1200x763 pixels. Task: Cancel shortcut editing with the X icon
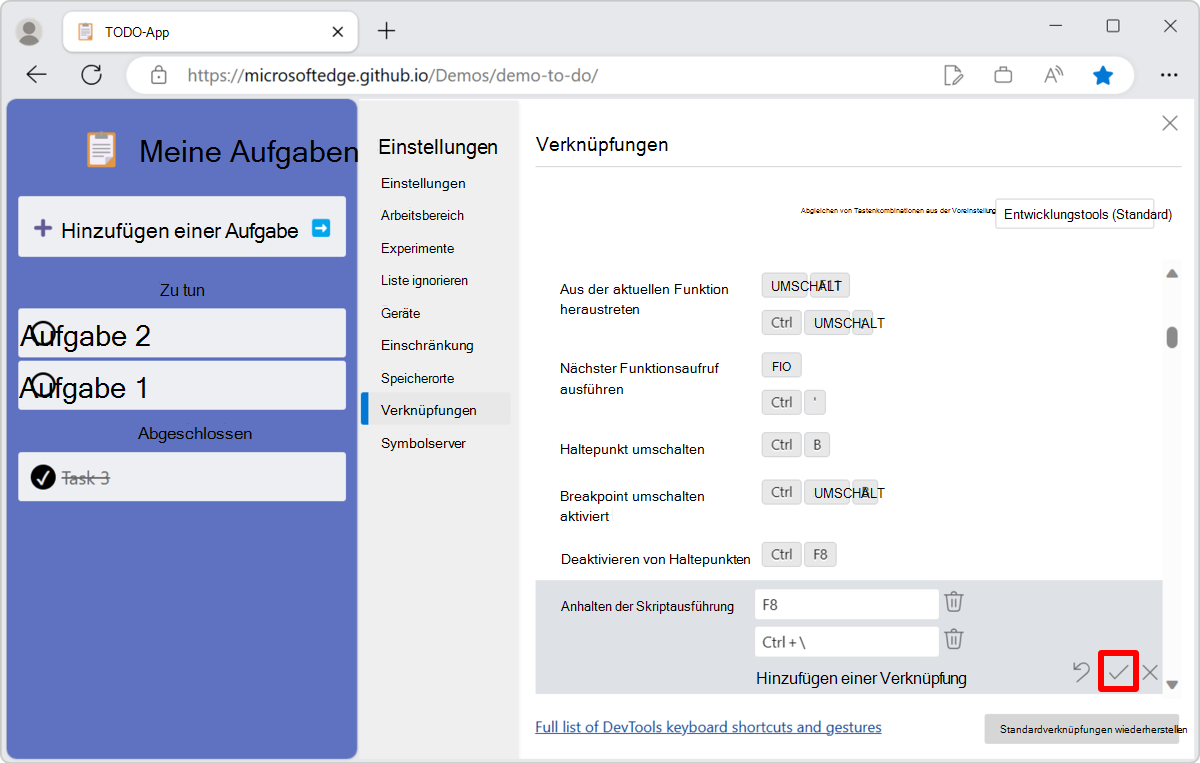(x=1150, y=672)
